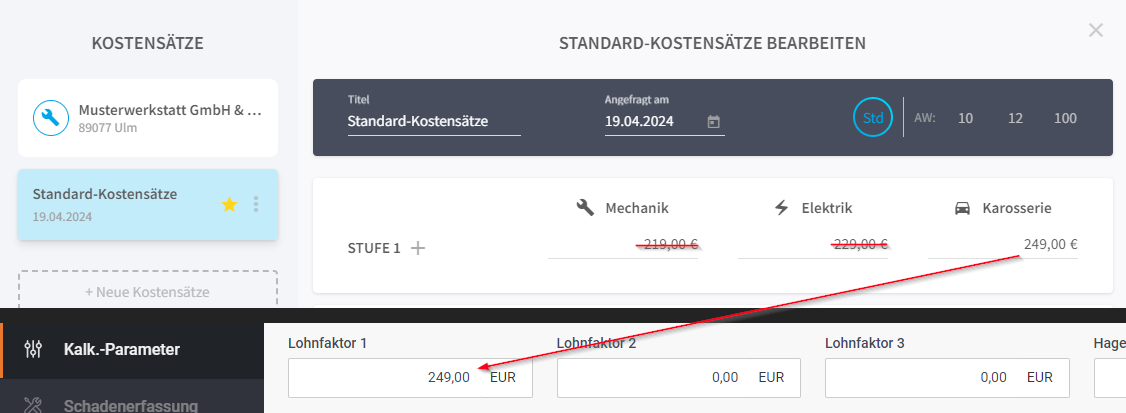Click the Karosserie car icon

962,208
